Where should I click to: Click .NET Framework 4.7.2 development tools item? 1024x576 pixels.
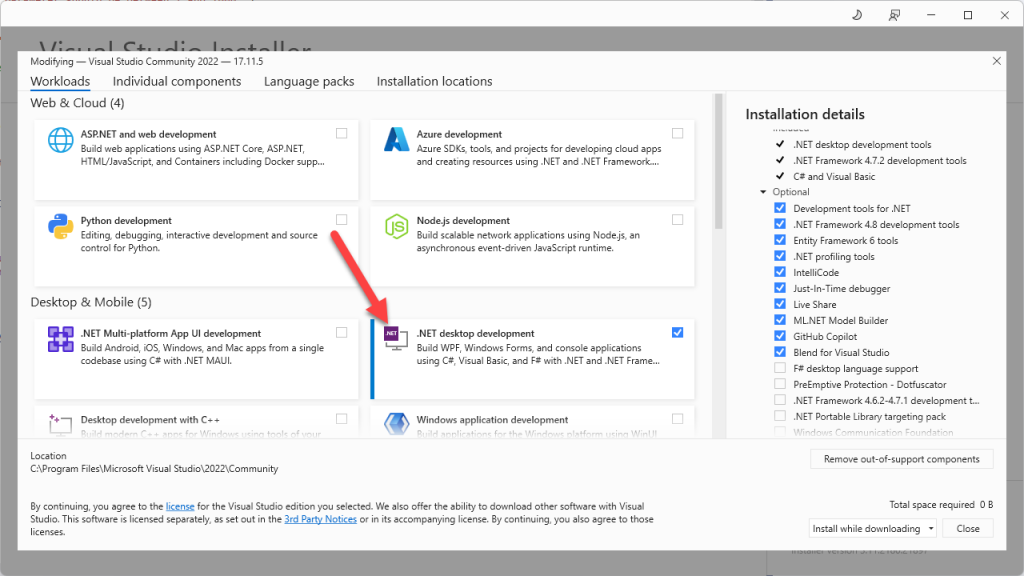880,161
